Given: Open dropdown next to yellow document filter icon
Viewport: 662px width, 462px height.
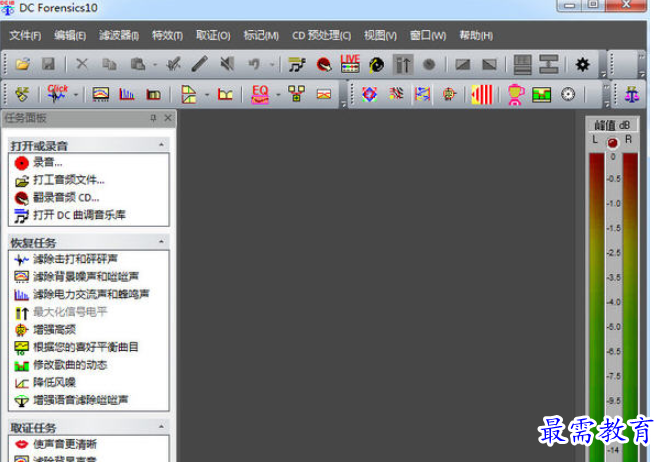Looking at the screenshot, I should [x=207, y=95].
